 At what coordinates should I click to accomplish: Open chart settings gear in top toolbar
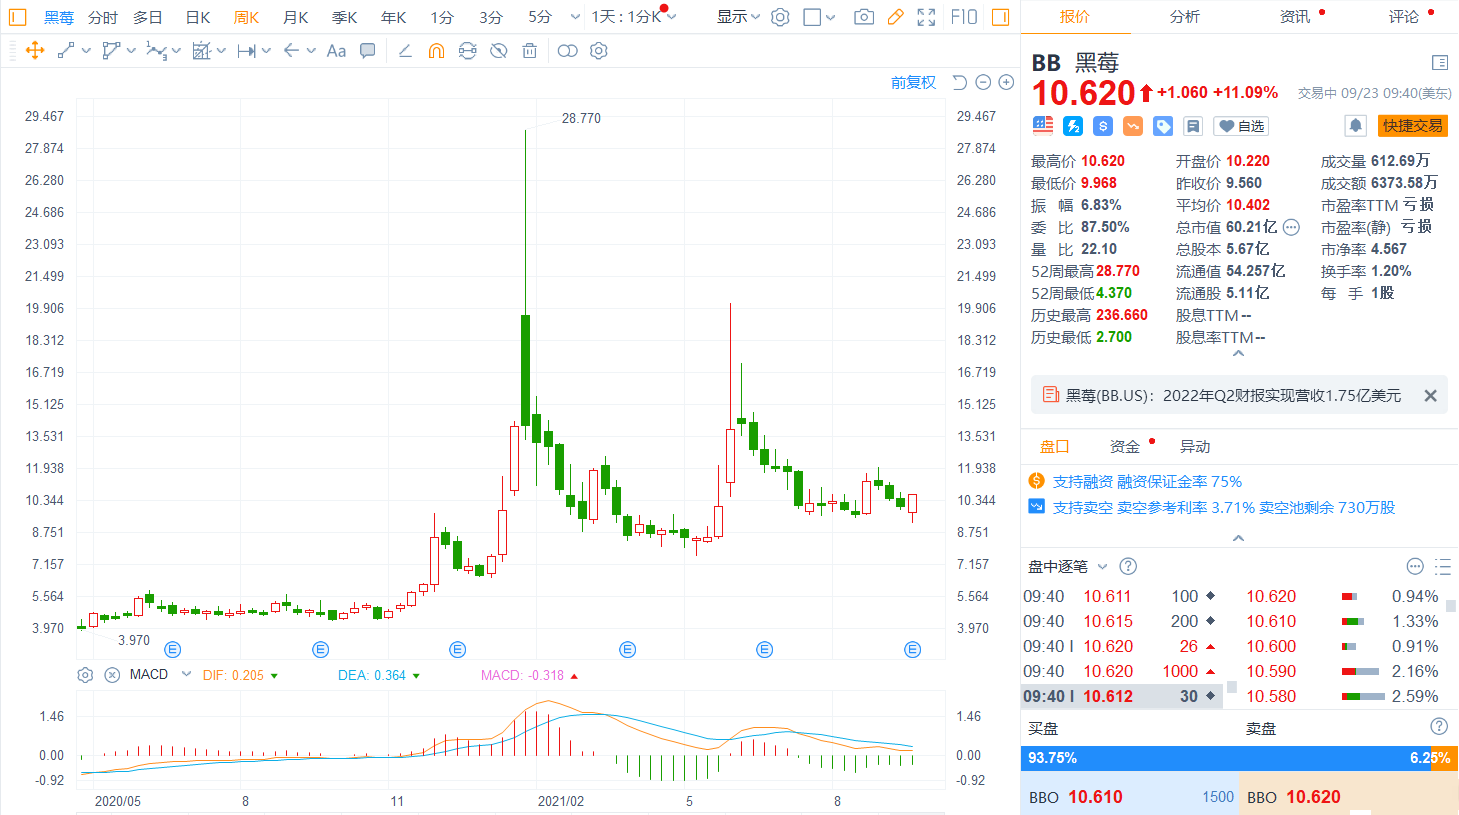coord(781,17)
